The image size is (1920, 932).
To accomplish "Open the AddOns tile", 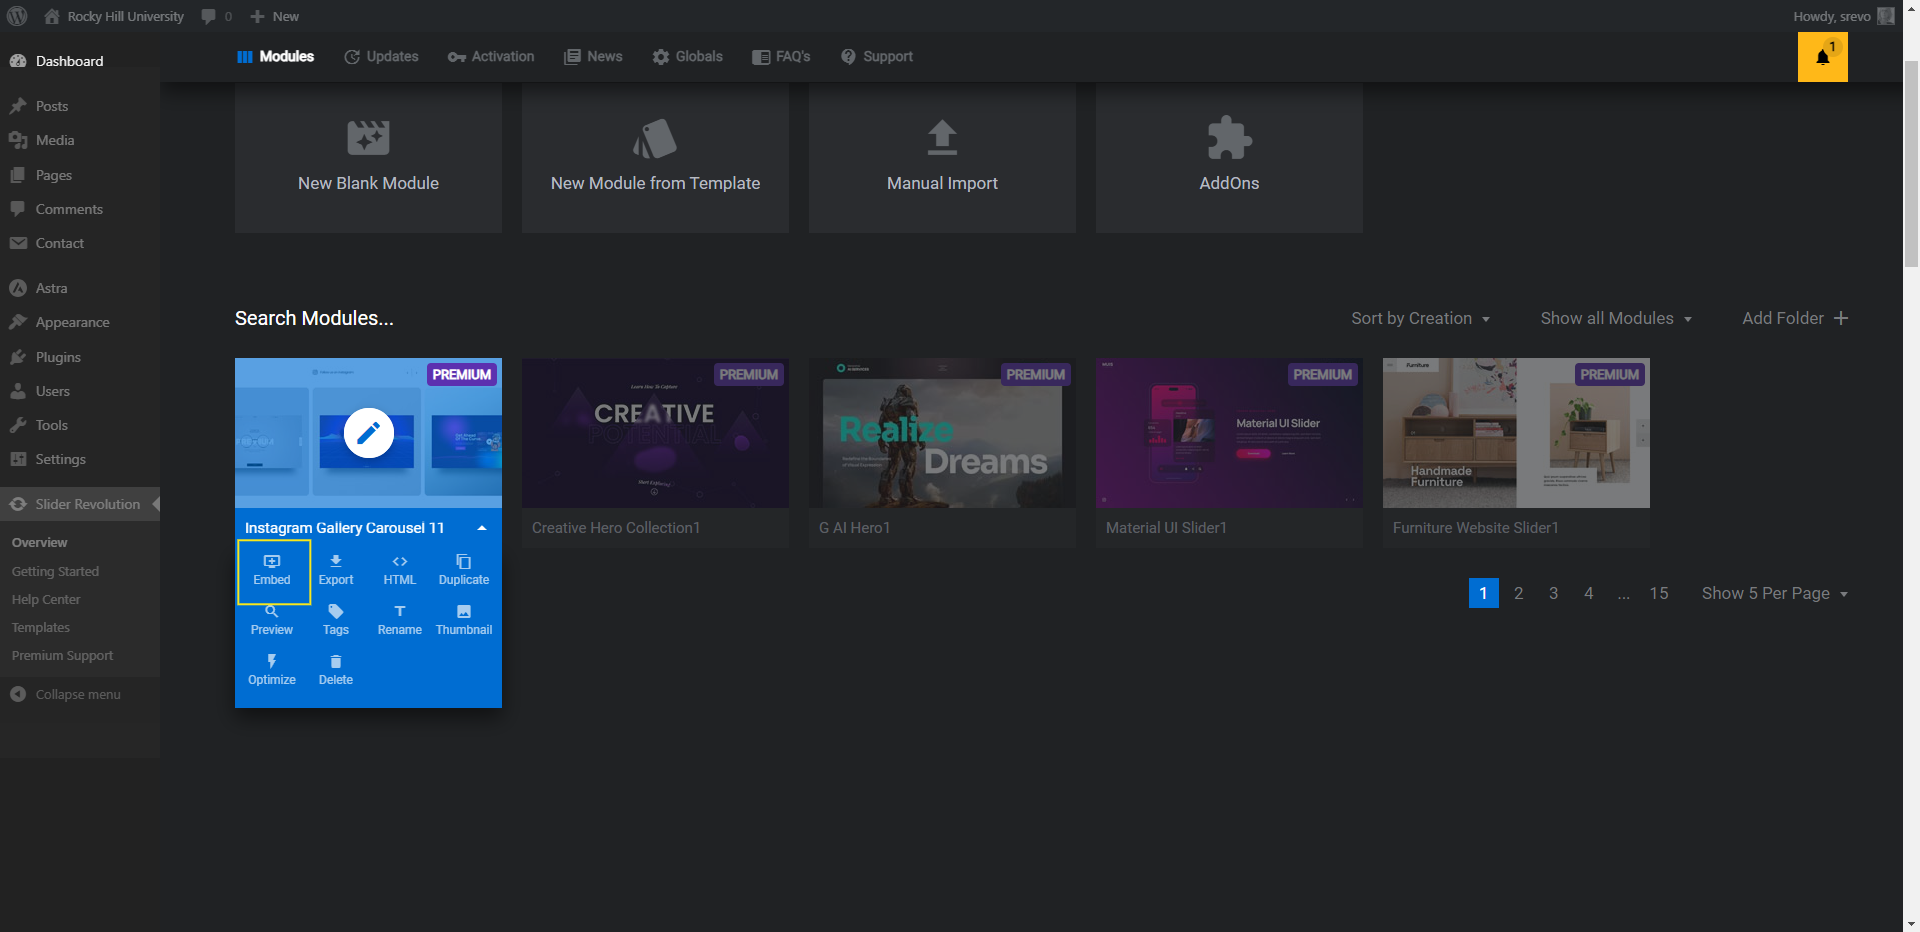I will (1229, 158).
